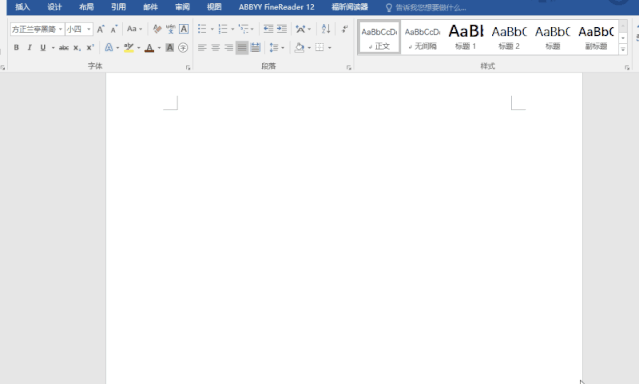Viewport: 639px width, 384px height.
Task: Click the line spacing icon
Action: tap(274, 48)
